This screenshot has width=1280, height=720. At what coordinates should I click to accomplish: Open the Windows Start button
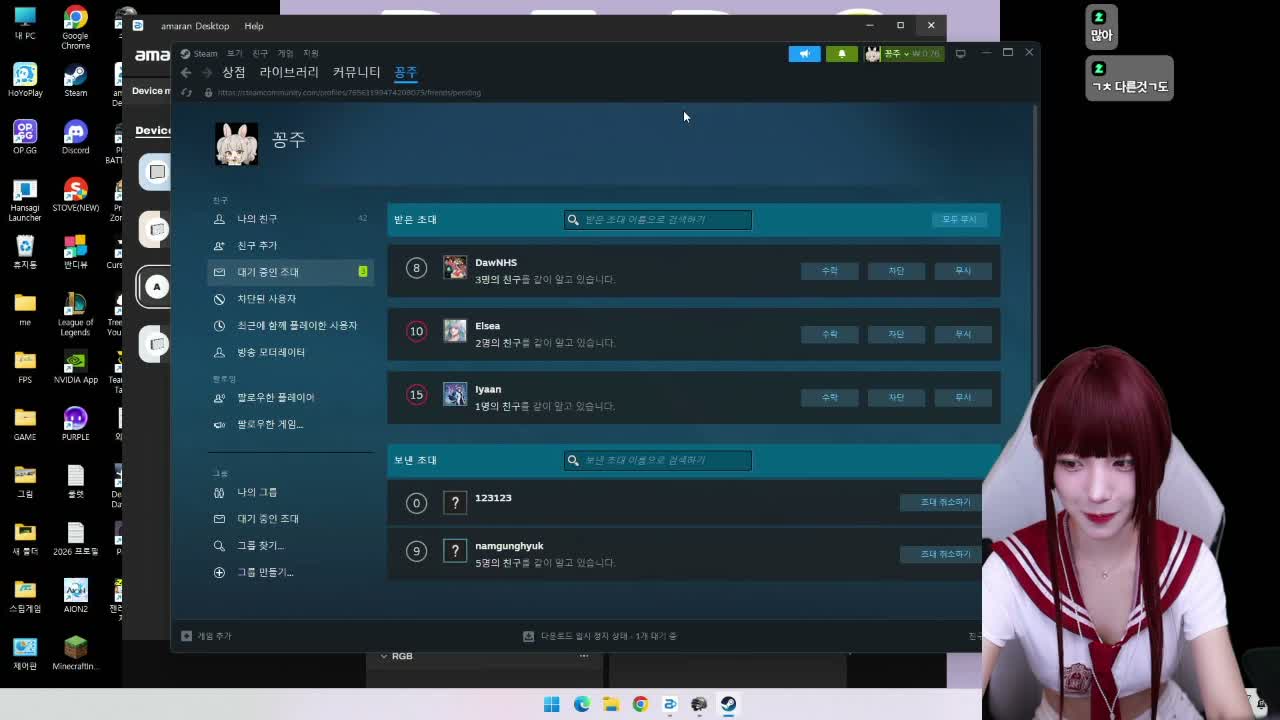point(552,704)
